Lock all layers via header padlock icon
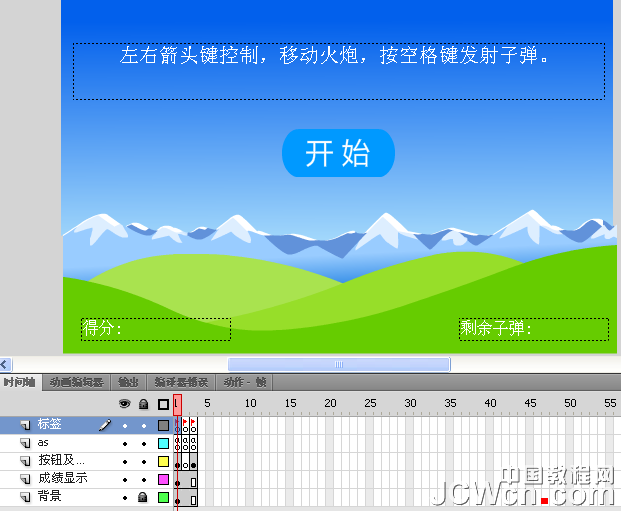621x511 pixels. pos(143,404)
